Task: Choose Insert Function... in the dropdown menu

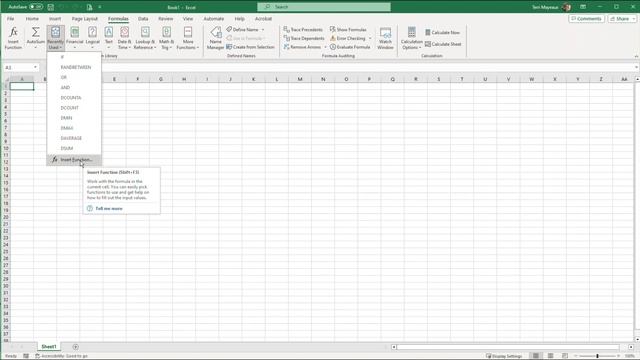Action: 74,160
